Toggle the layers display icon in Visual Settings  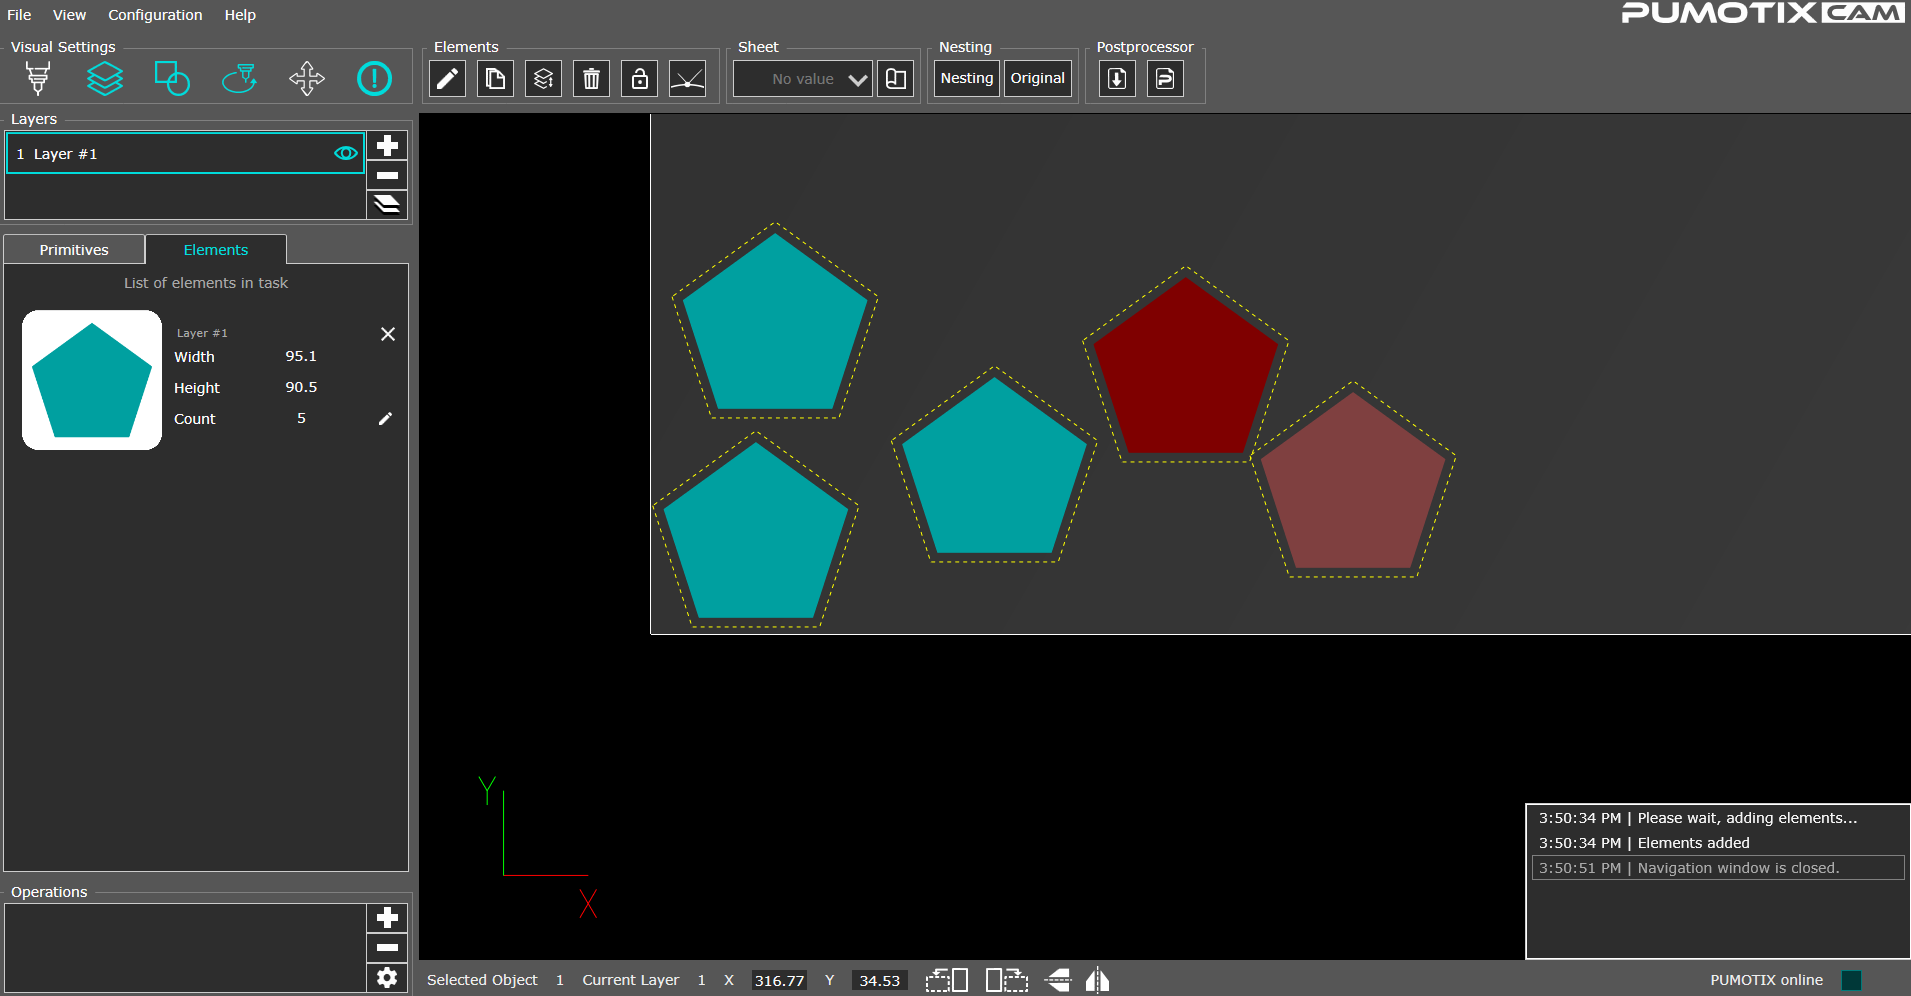pos(105,78)
